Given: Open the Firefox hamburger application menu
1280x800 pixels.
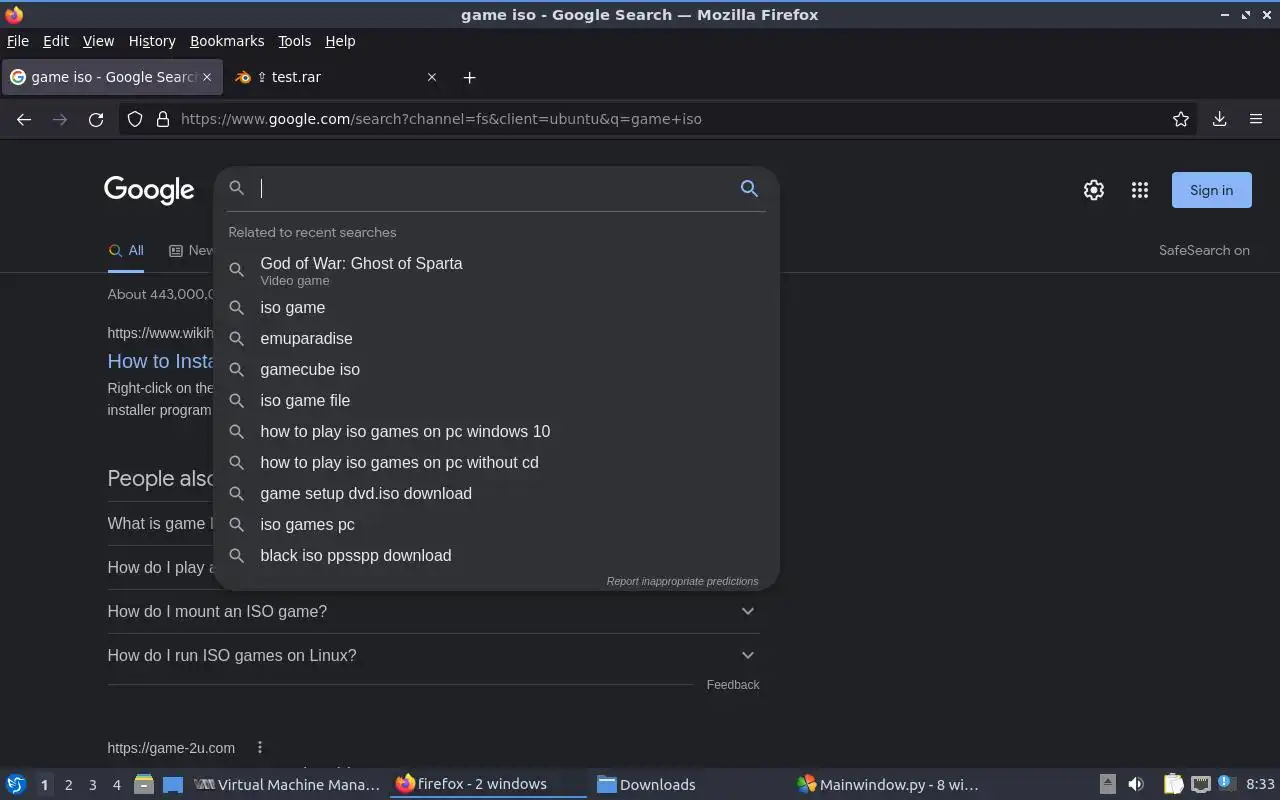Looking at the screenshot, I should (x=1256, y=119).
